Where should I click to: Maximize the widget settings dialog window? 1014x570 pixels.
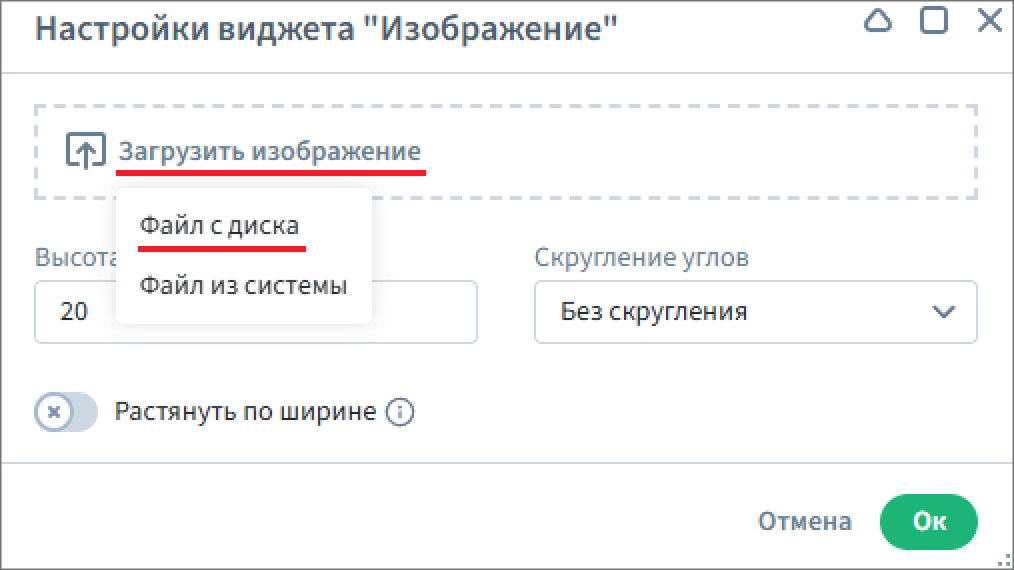point(934,21)
